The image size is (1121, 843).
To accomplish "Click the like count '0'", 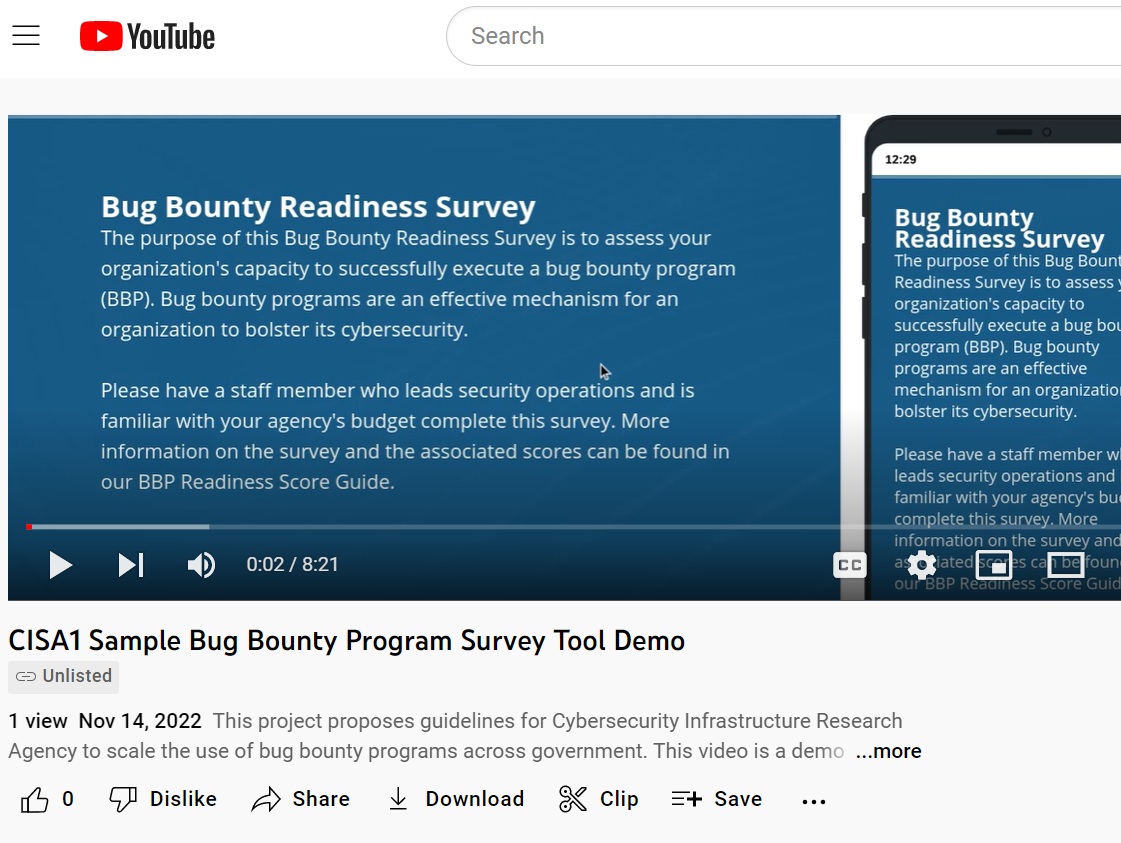I will click(68, 799).
